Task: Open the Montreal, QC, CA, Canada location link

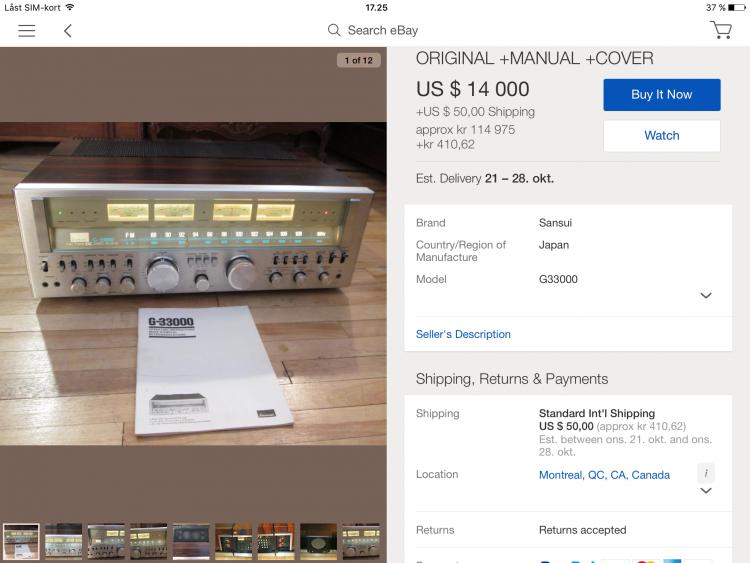Action: (604, 475)
